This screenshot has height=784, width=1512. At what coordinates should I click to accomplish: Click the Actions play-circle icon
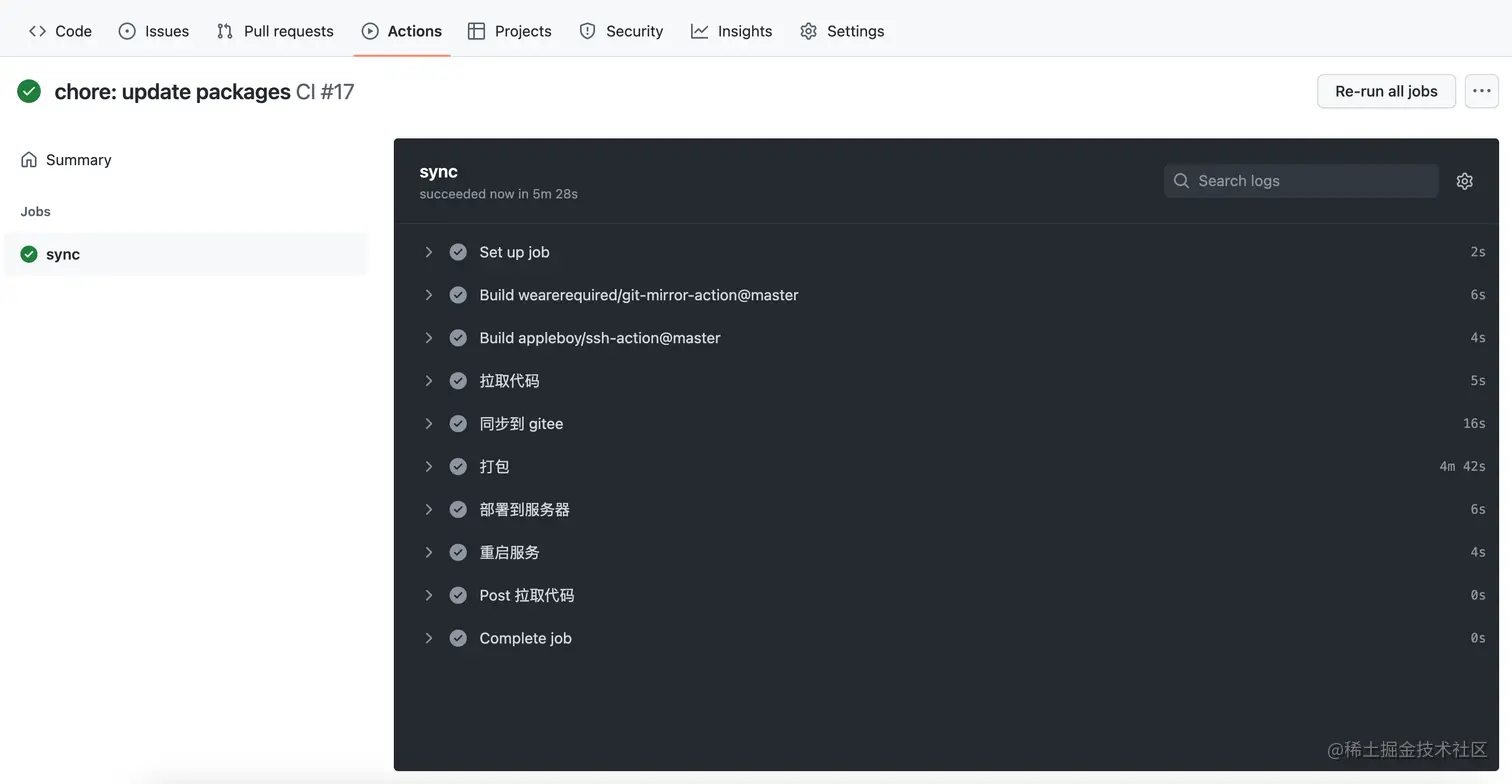pos(370,31)
